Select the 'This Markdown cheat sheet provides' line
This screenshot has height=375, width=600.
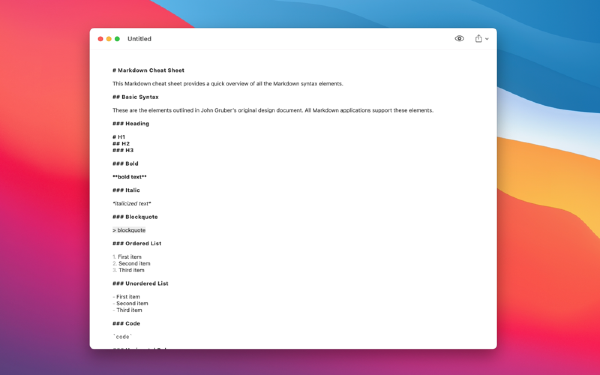(228, 84)
